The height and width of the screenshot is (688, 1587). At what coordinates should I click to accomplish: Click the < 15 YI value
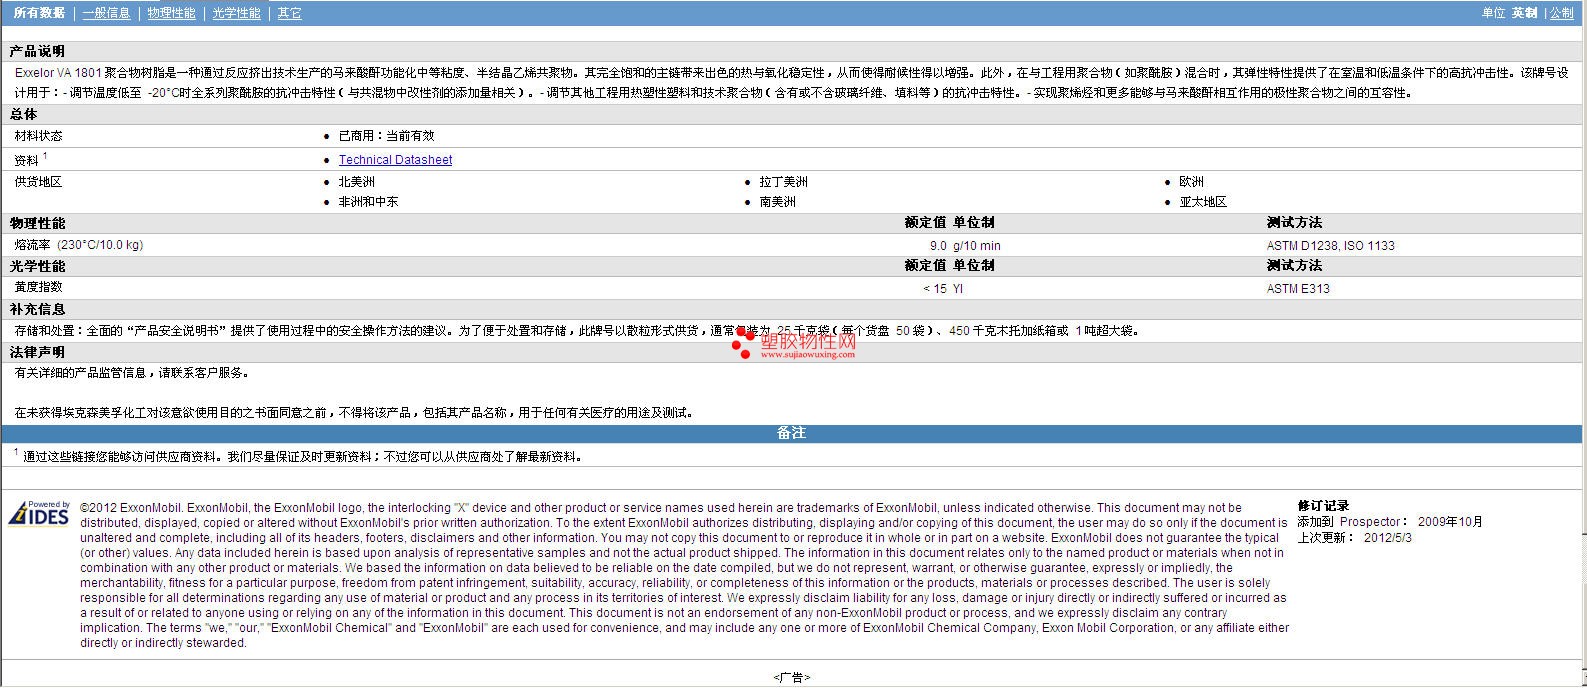(x=943, y=289)
